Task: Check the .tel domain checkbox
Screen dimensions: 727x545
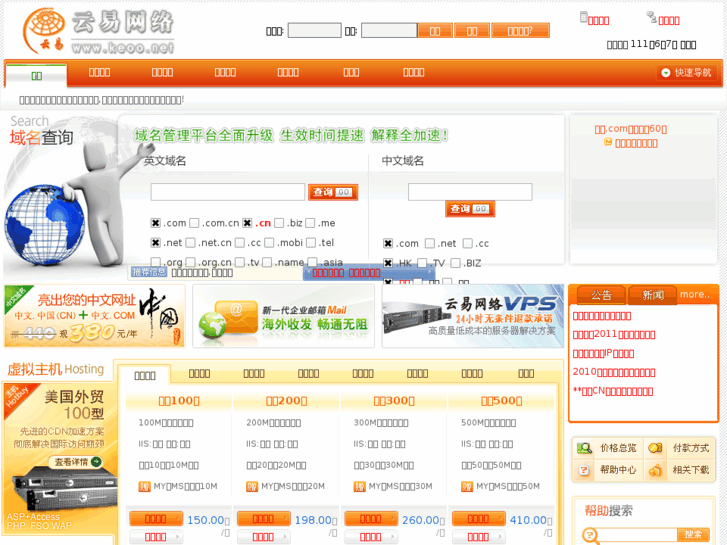Action: [x=311, y=243]
